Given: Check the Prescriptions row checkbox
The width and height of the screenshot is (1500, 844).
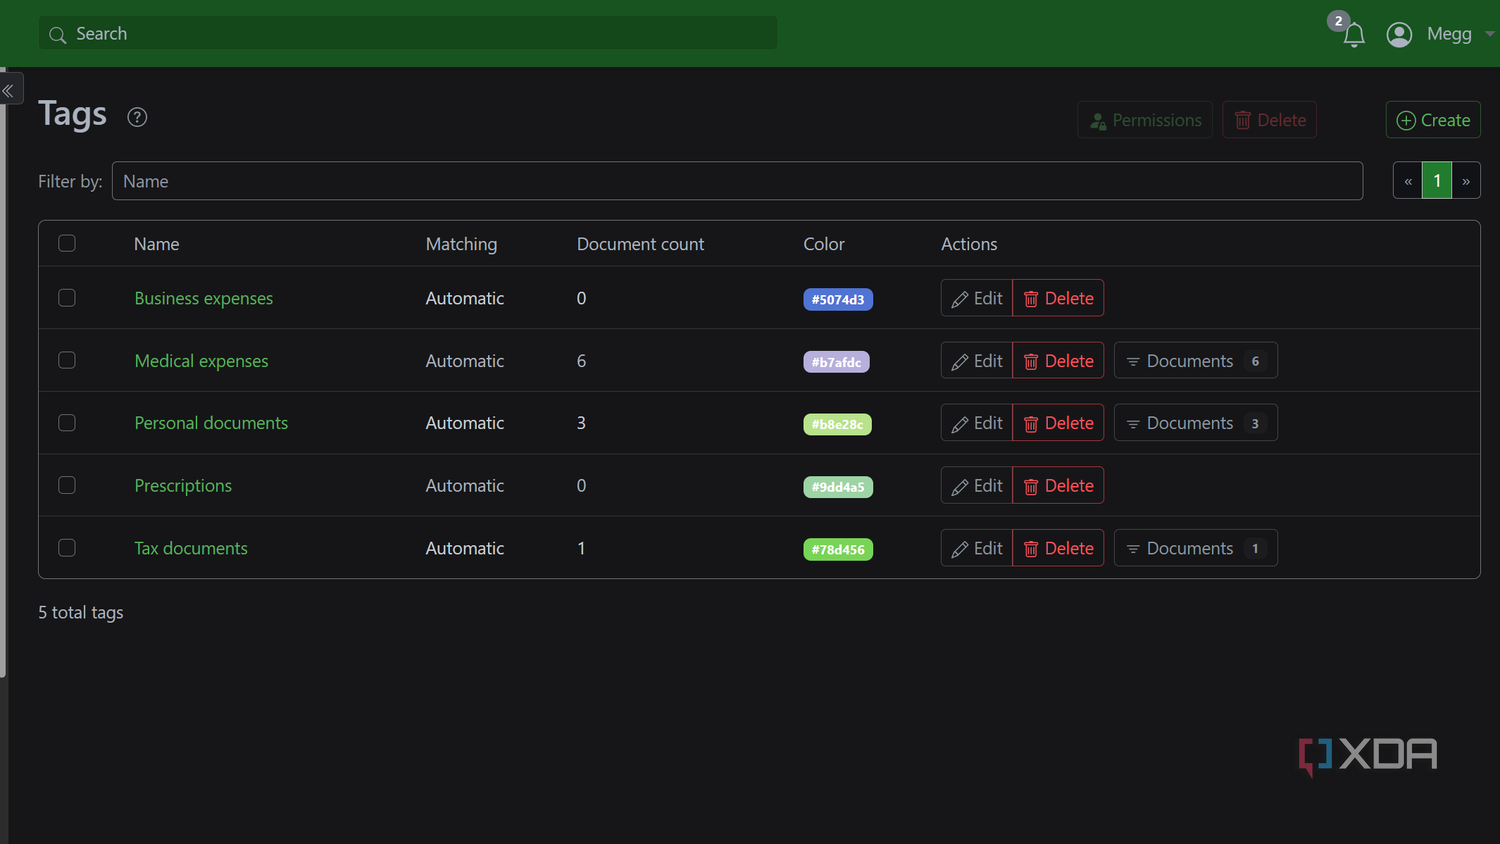Looking at the screenshot, I should pyautogui.click(x=67, y=485).
